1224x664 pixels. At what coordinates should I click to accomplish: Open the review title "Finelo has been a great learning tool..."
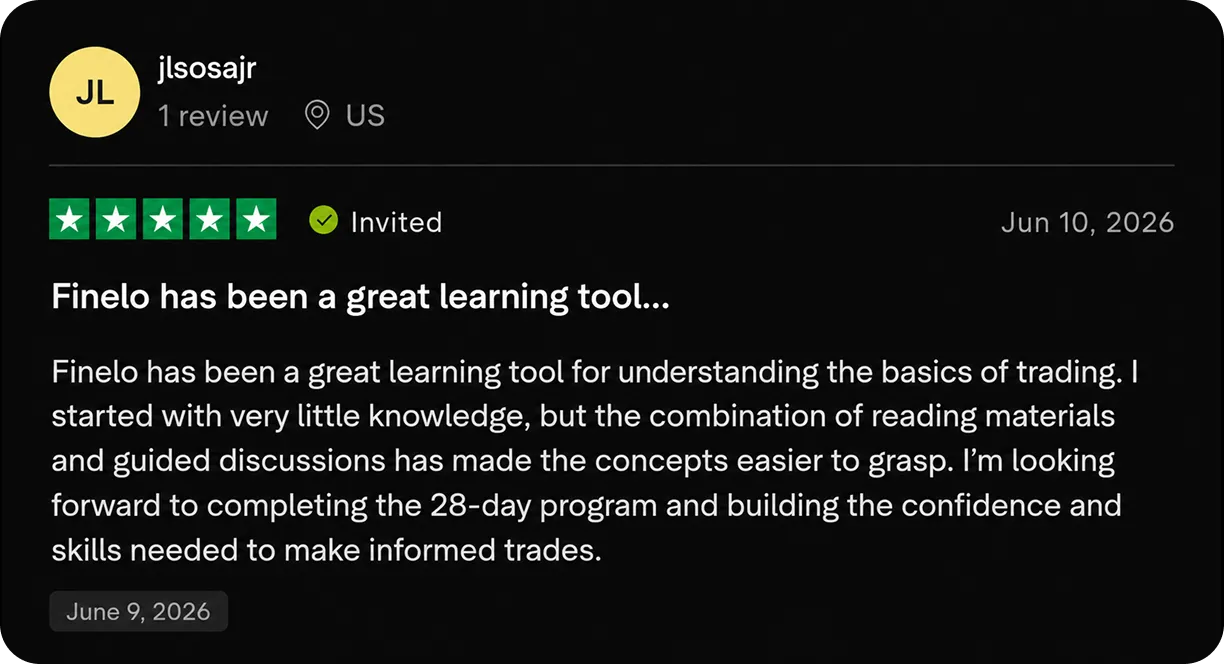[x=360, y=297]
